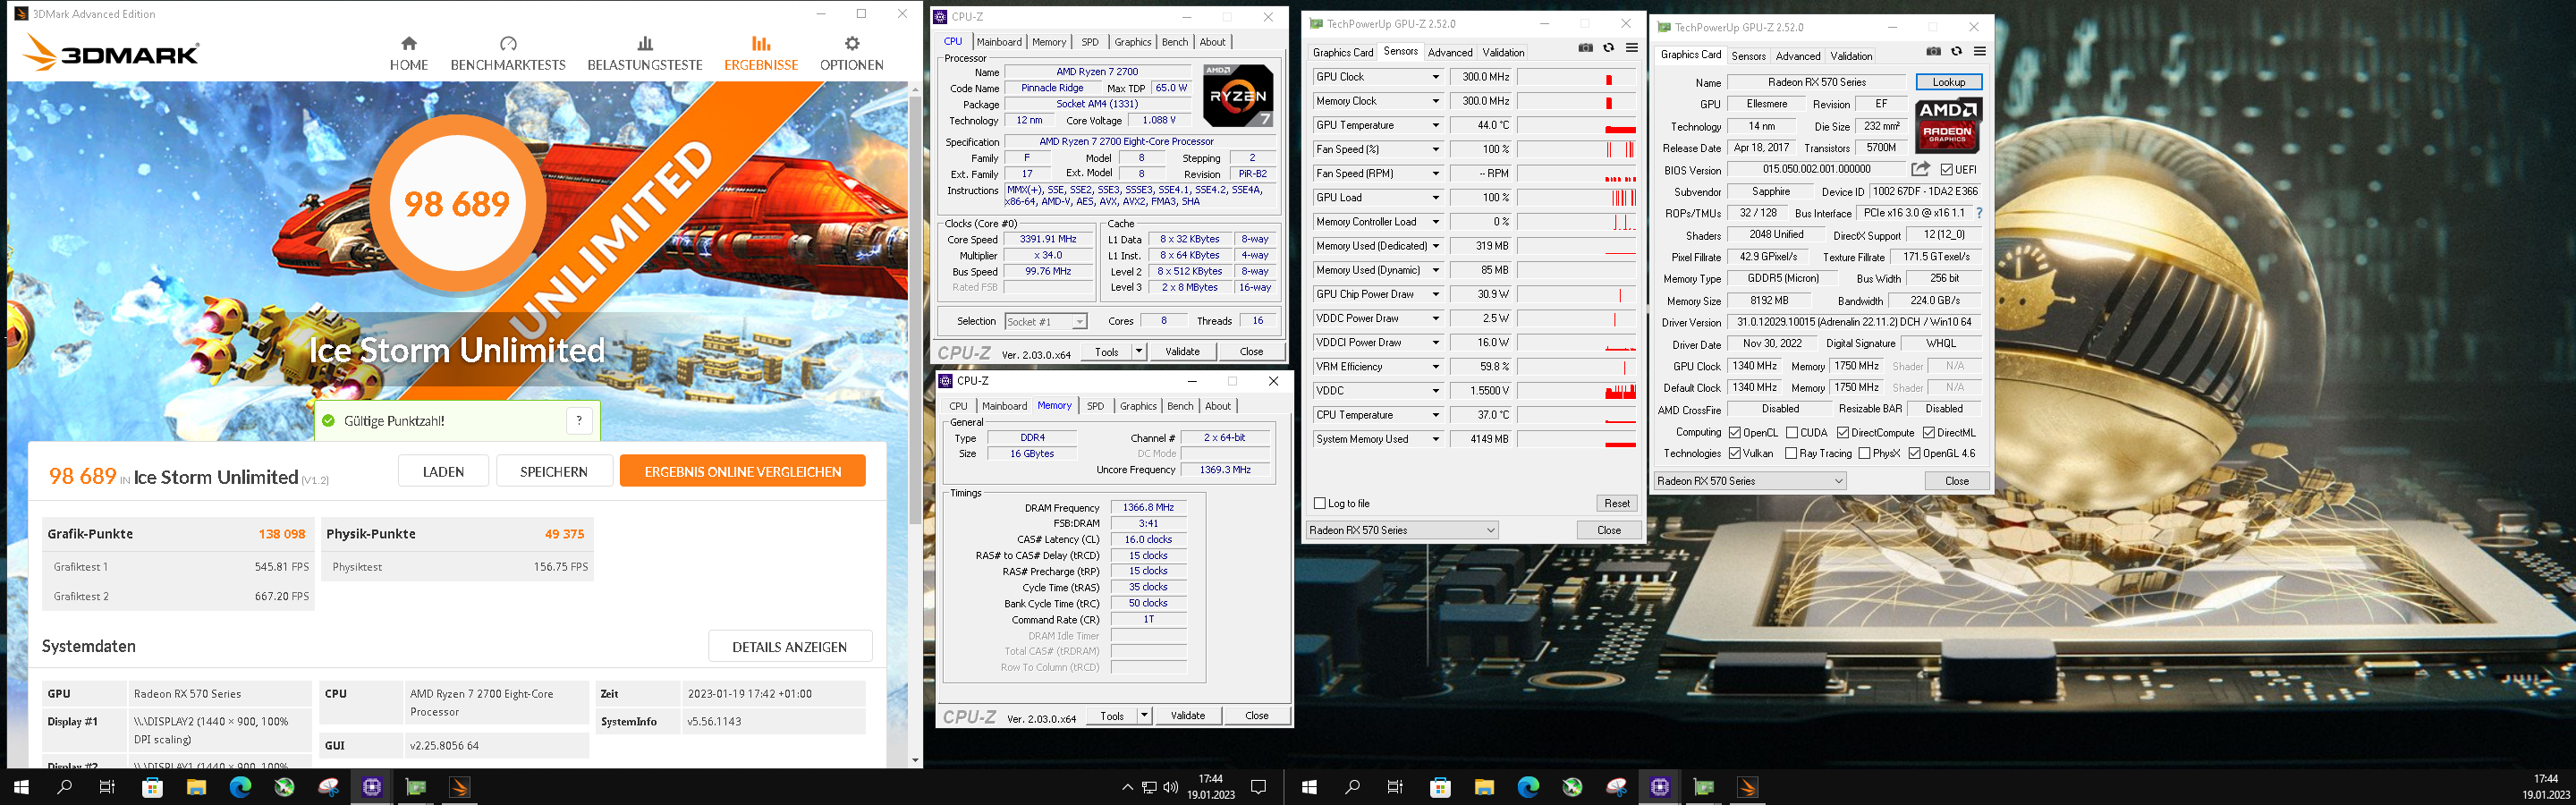This screenshot has height=805, width=2576.
Task: Toggle the CUDA checkbox
Action: [1792, 433]
